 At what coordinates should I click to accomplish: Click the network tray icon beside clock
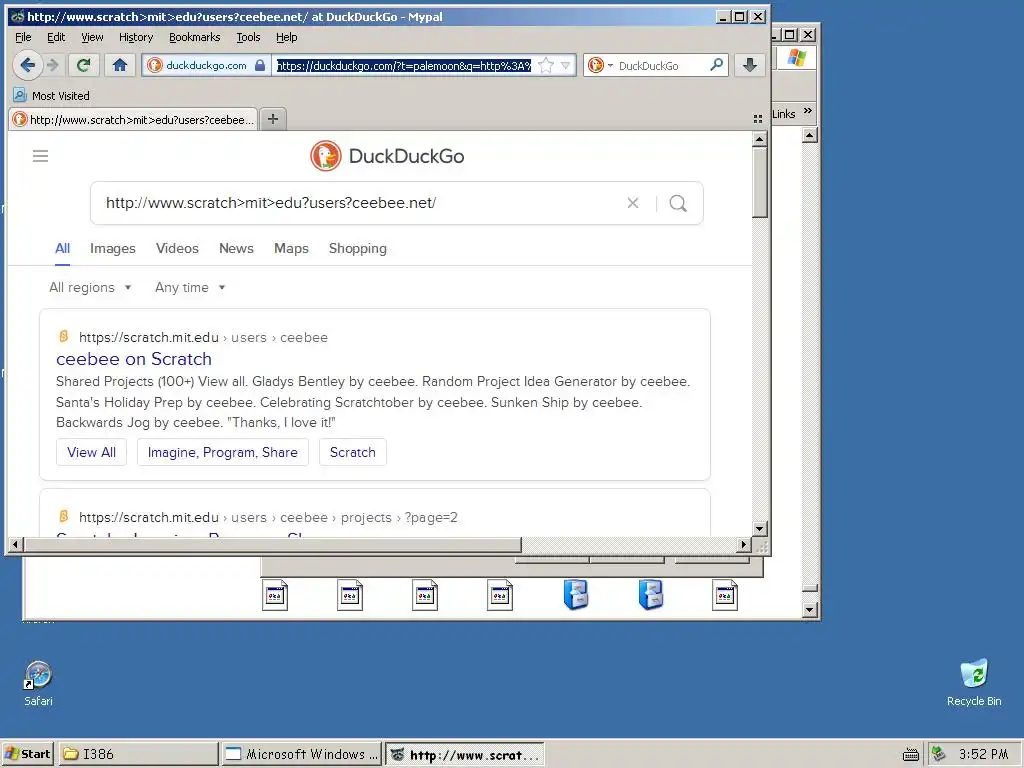tap(938, 754)
